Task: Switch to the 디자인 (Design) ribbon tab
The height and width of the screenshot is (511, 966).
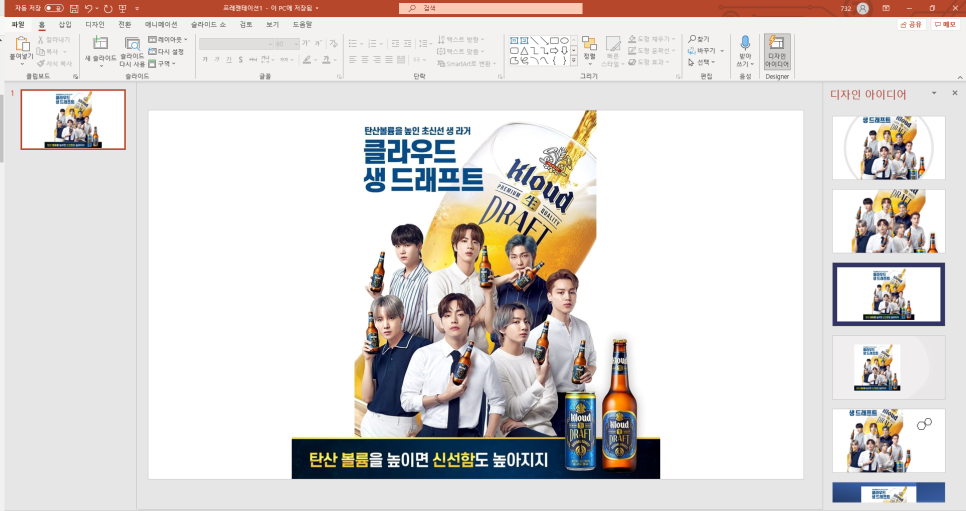Action: (95, 25)
